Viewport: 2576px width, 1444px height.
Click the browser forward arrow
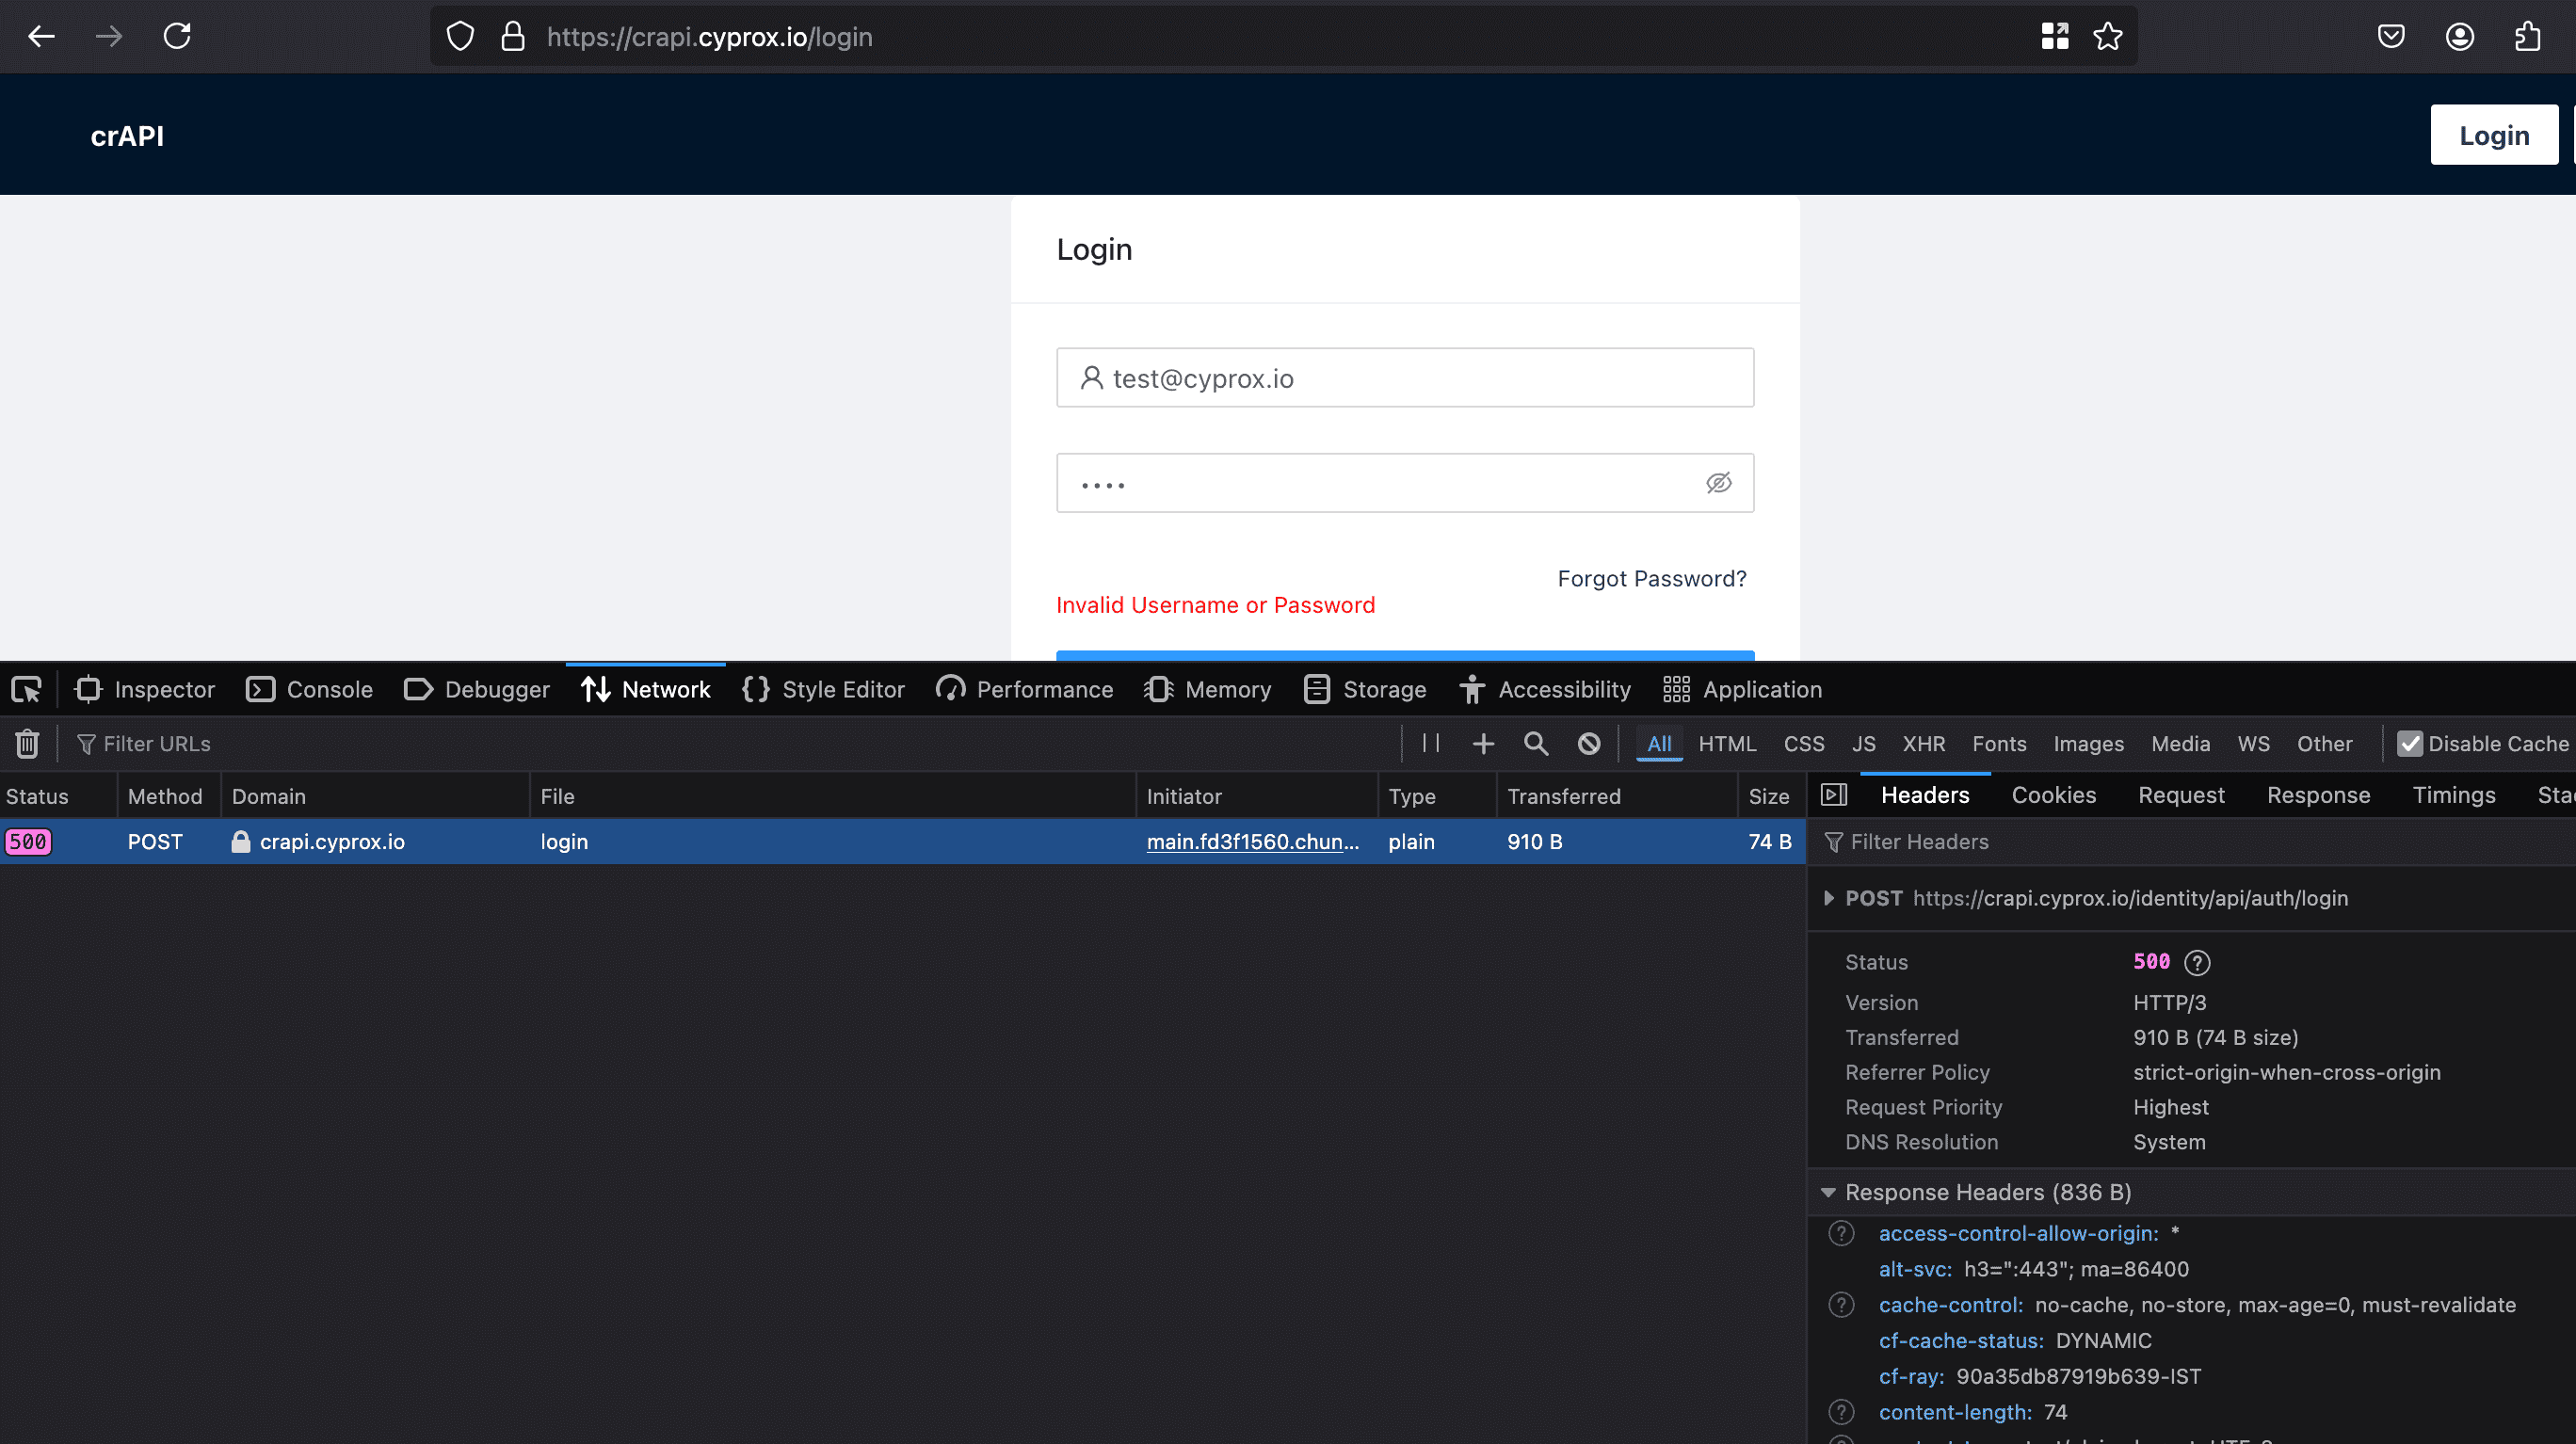pos(109,37)
